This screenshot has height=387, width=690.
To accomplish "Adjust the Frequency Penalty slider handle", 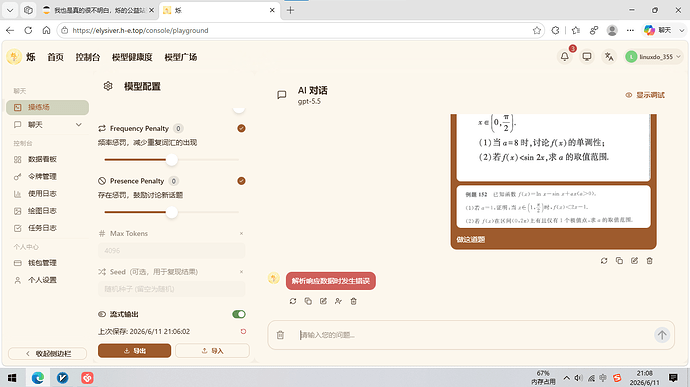I will click(x=172, y=160).
